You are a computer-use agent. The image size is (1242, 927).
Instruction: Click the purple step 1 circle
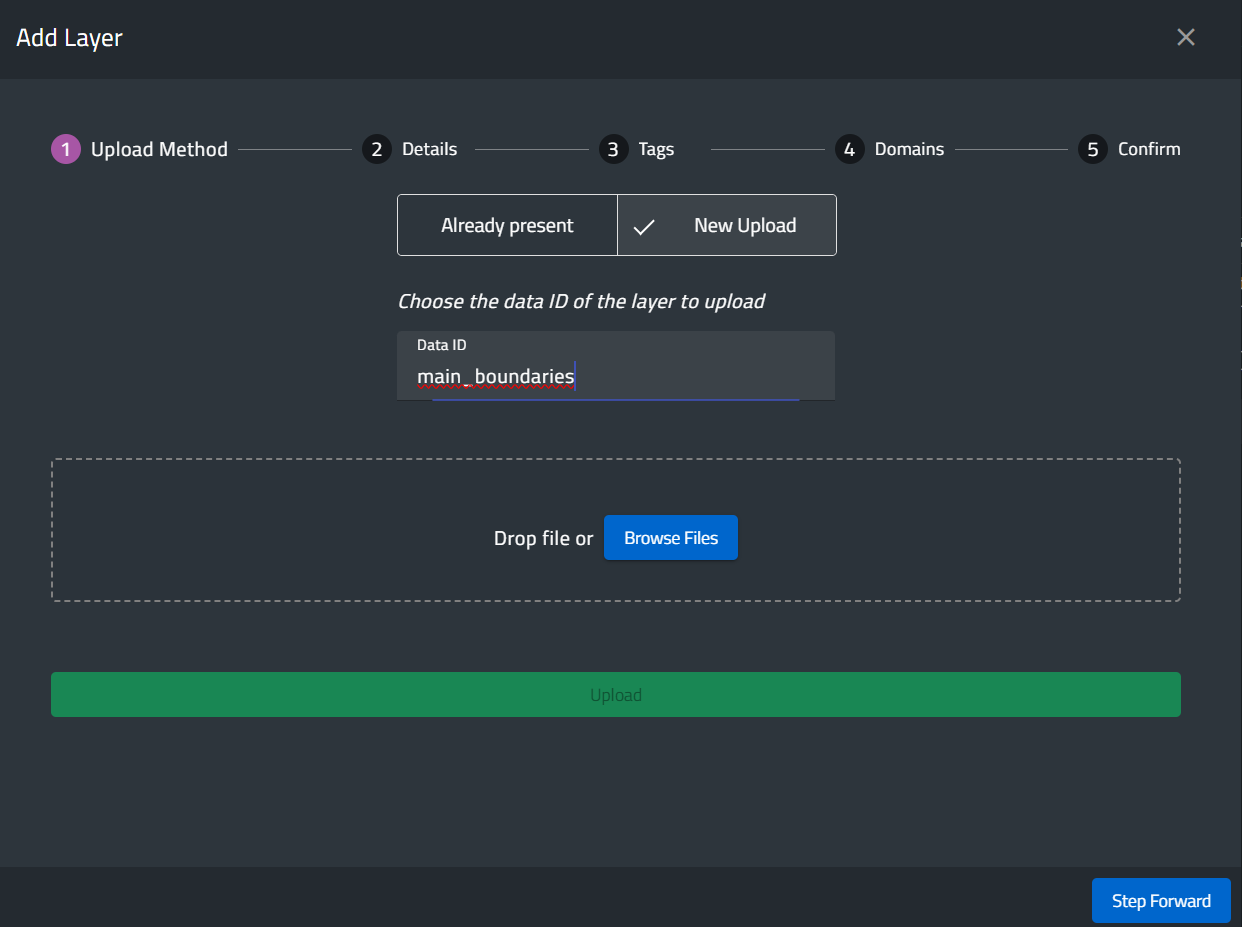tap(66, 150)
